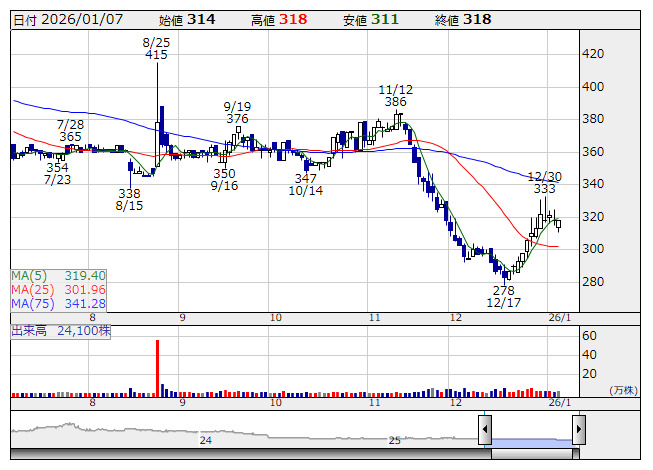Viewport: 653px width, 470px height.
Task: Click the right range handle arrow
Action: 579,429
